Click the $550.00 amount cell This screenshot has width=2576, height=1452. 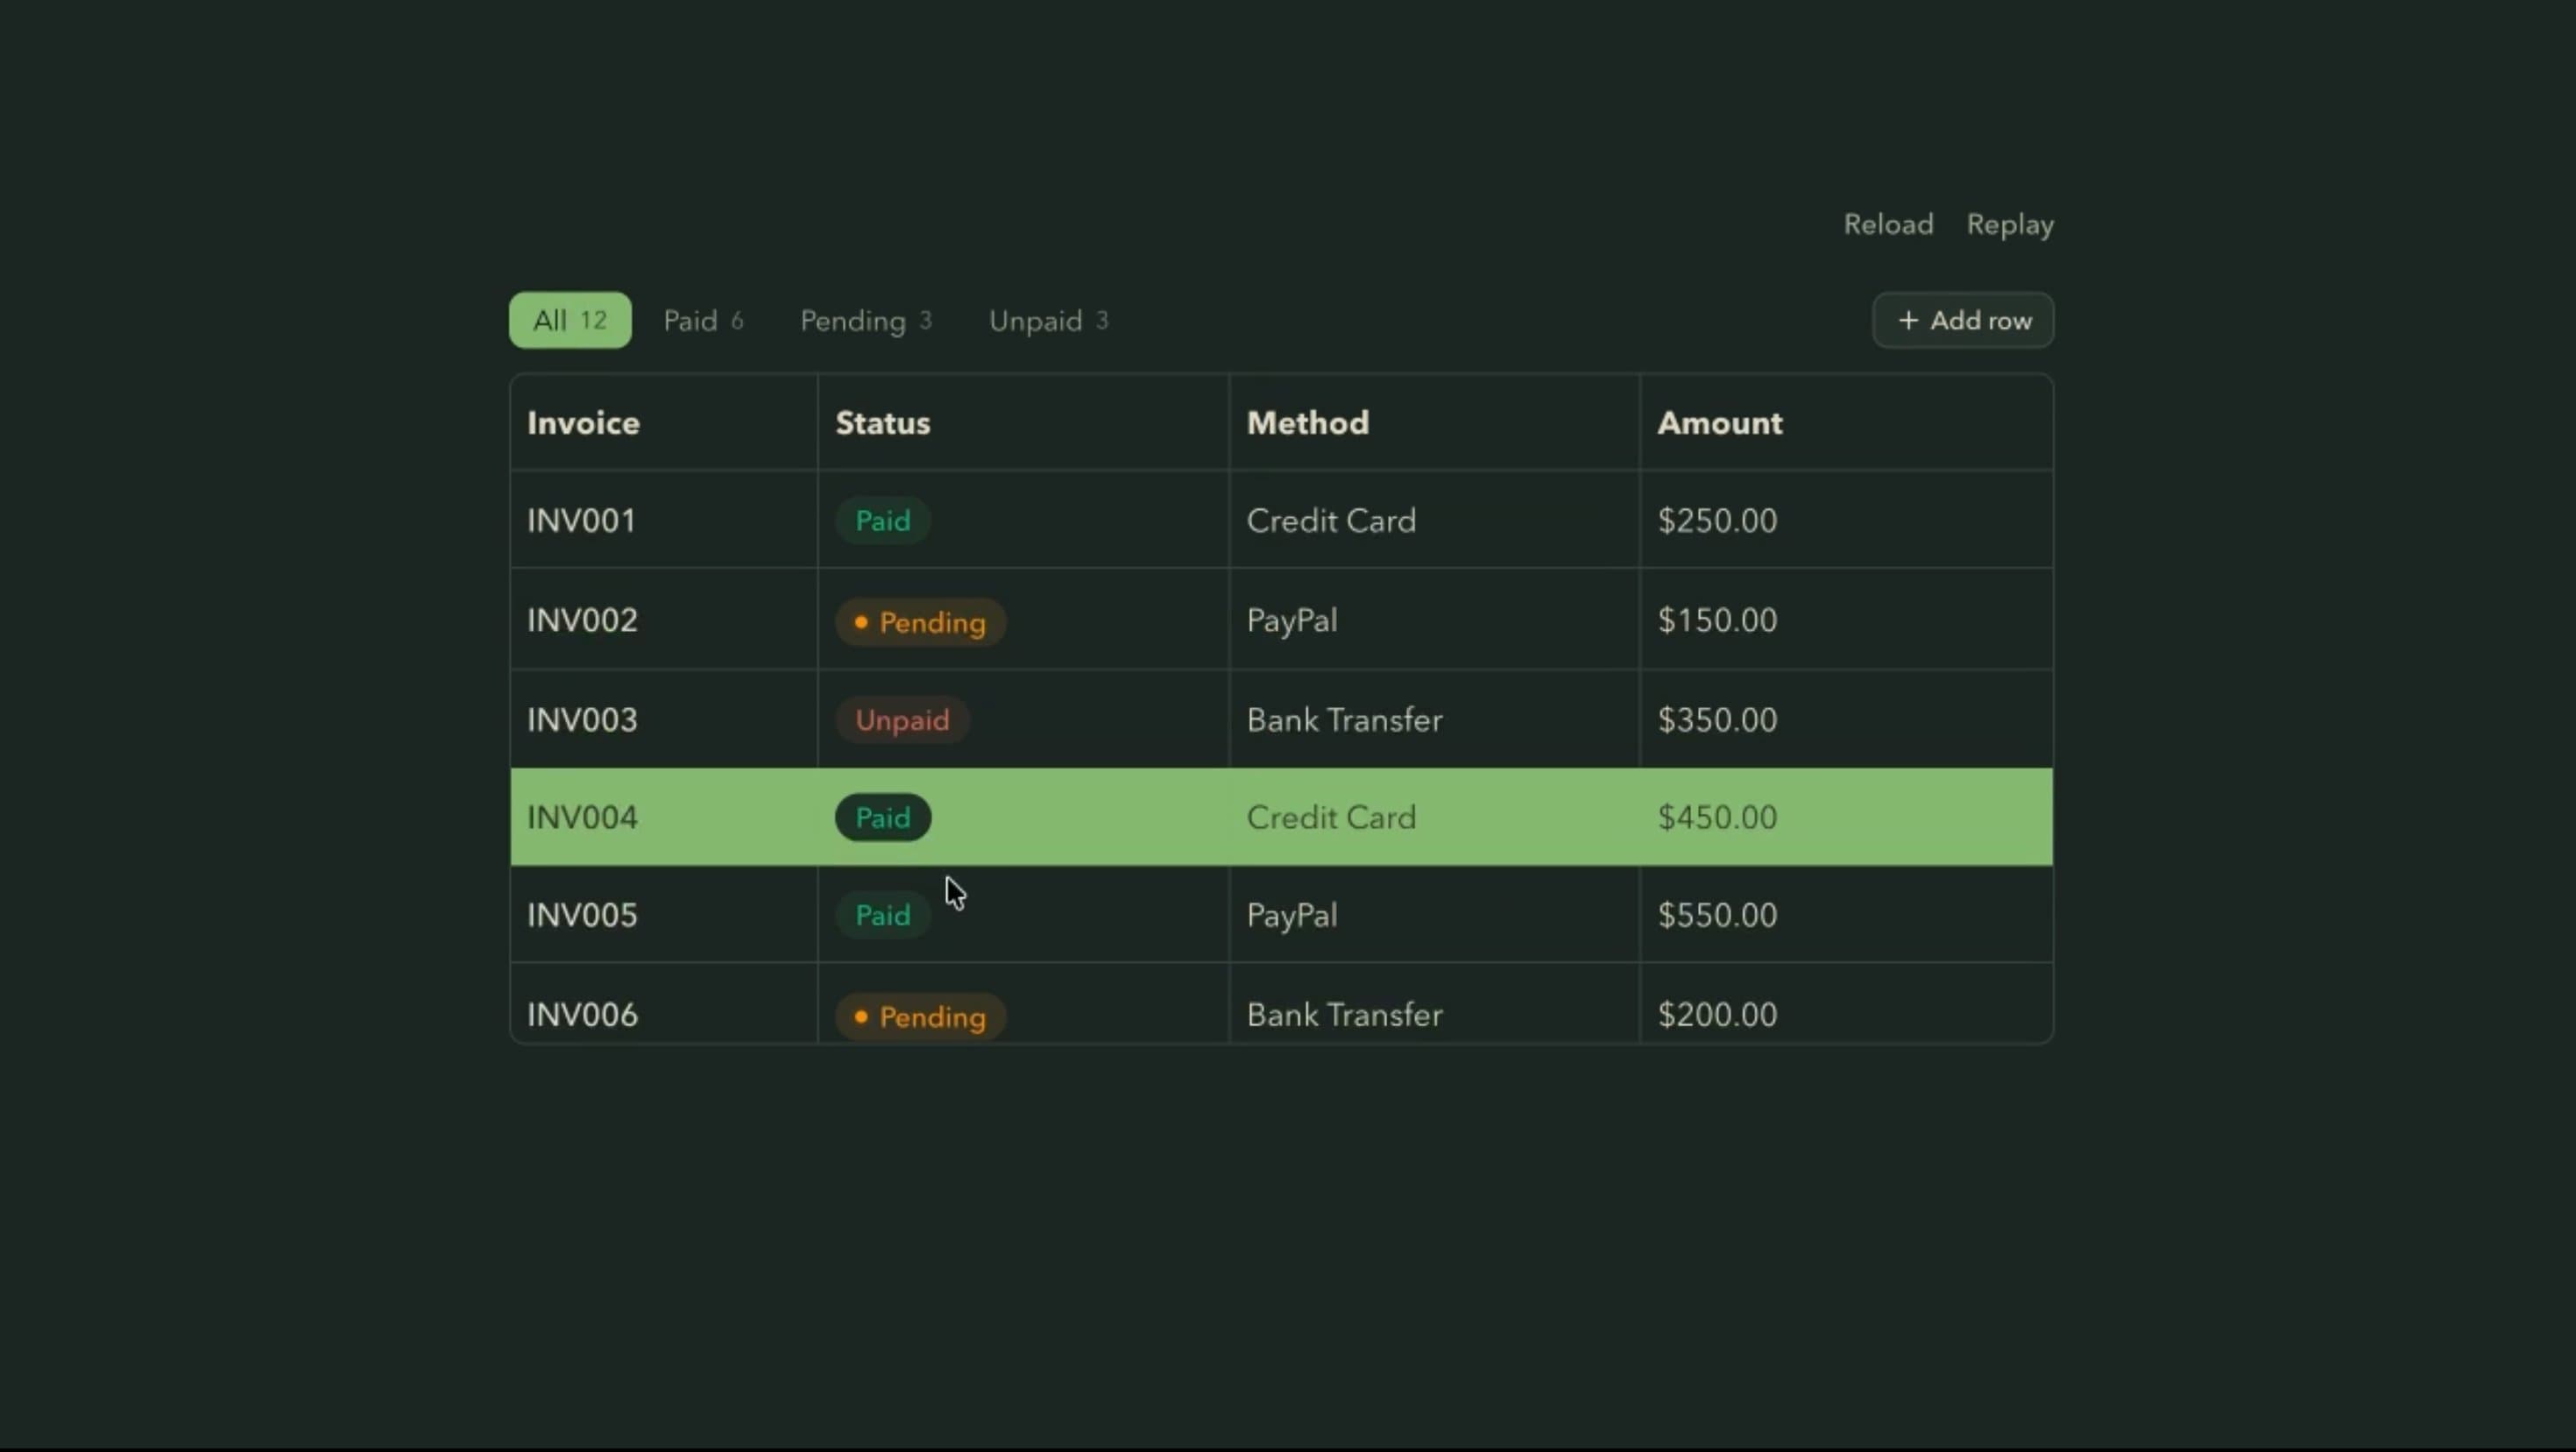pos(1846,915)
